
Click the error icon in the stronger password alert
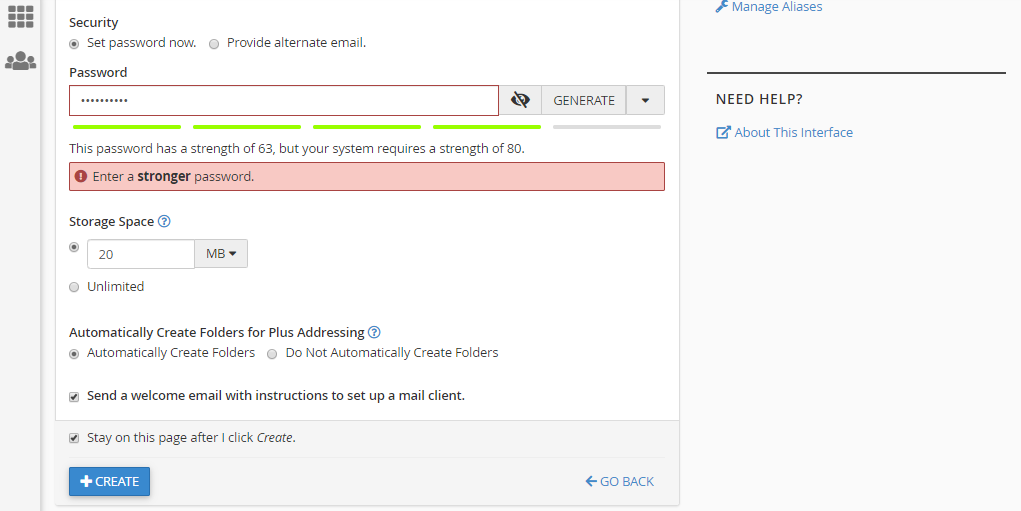click(x=81, y=176)
